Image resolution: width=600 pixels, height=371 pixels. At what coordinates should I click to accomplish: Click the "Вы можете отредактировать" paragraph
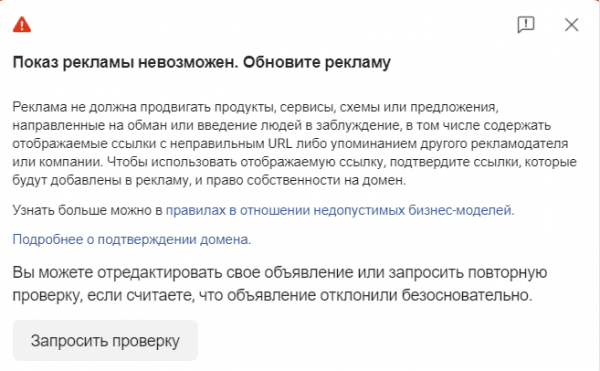coord(280,284)
